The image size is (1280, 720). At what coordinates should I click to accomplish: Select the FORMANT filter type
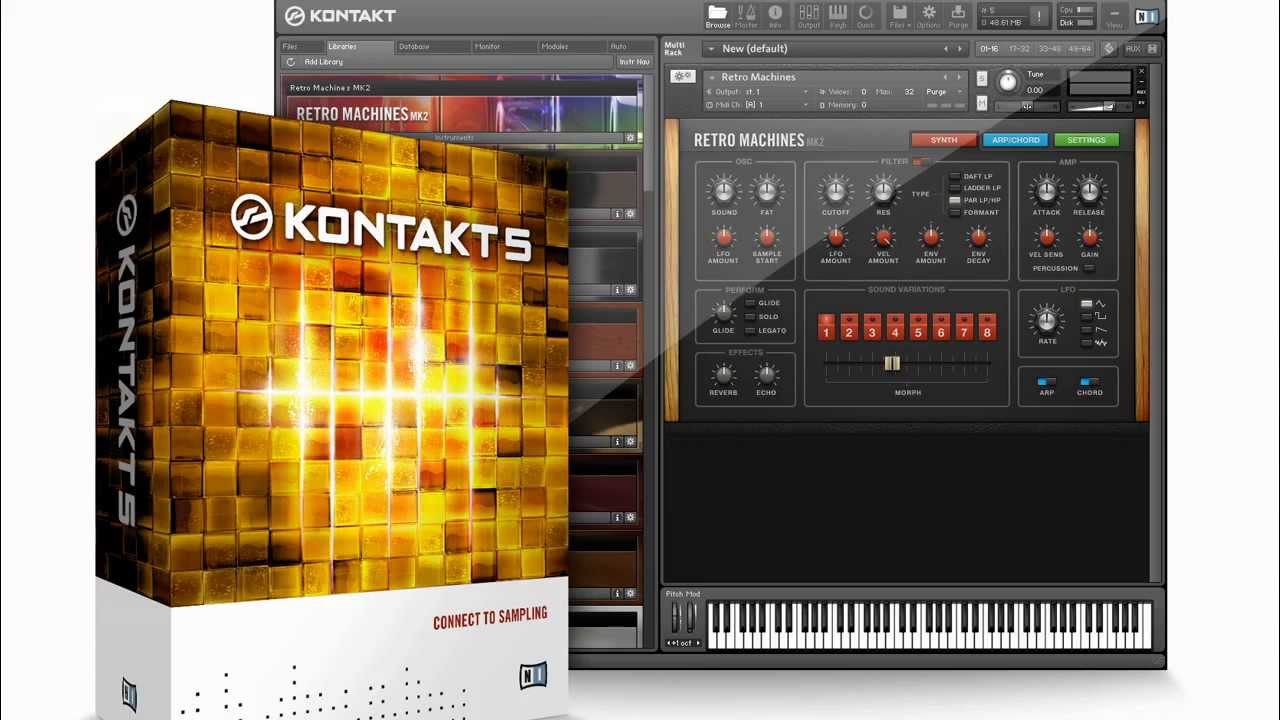(x=955, y=212)
